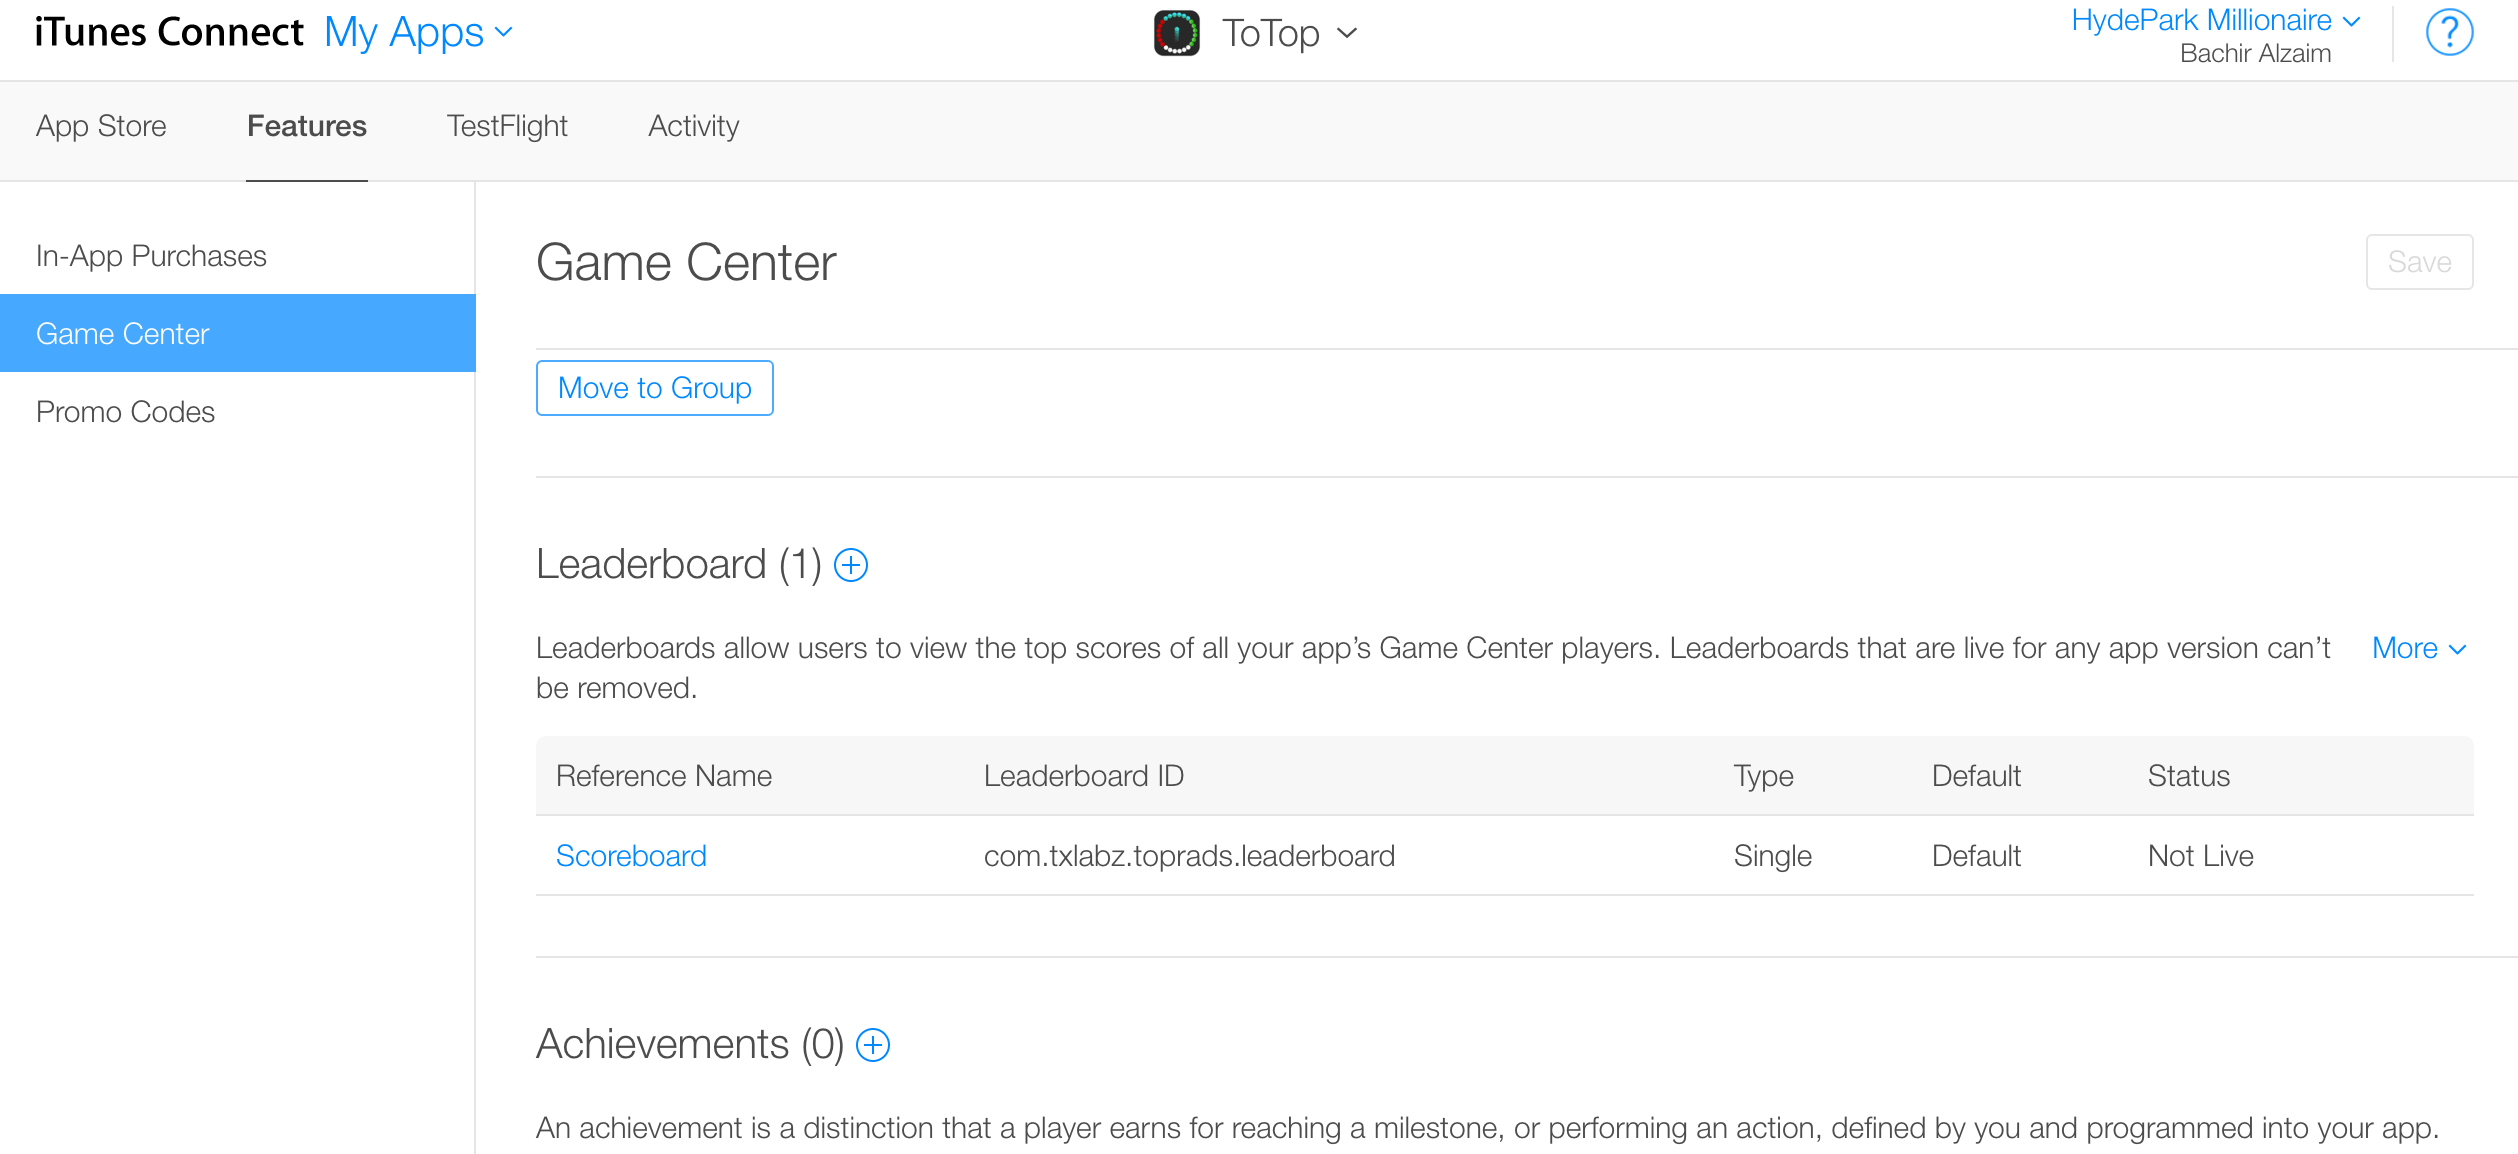Expand the More leaderboard description
The image size is (2518, 1154).
tap(2419, 648)
